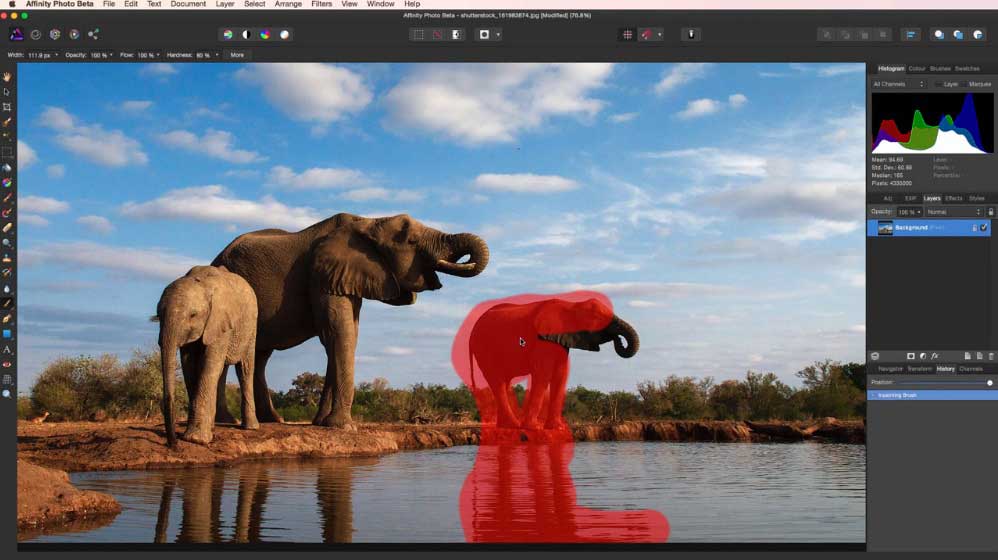This screenshot has width=998, height=560.
Task: Select the Zoom tool at toolbar bottom
Action: [7, 394]
